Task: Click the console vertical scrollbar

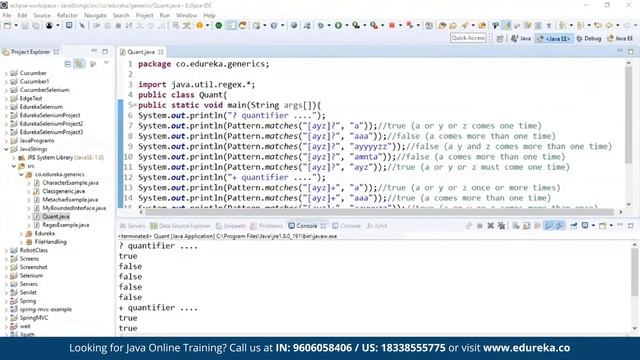Action: click(634, 271)
